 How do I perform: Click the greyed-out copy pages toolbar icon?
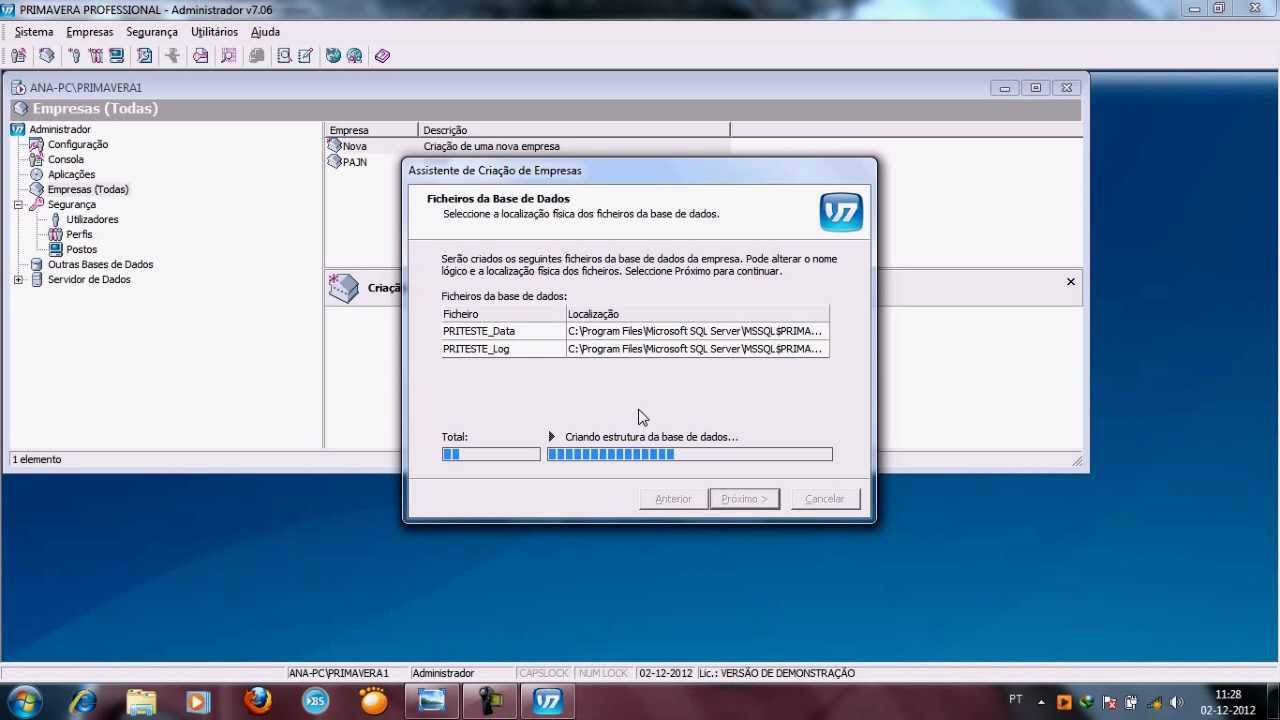click(x=257, y=56)
